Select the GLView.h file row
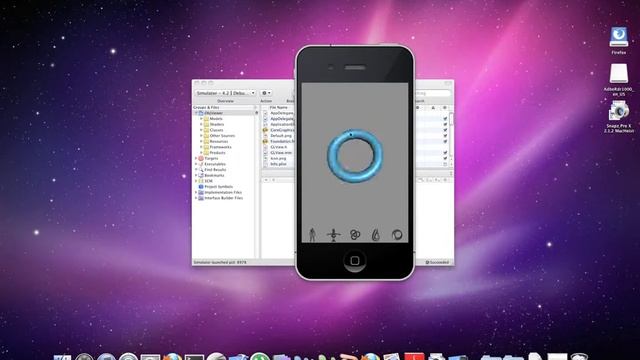Screen dimensions: 640x360 click(x=279, y=147)
